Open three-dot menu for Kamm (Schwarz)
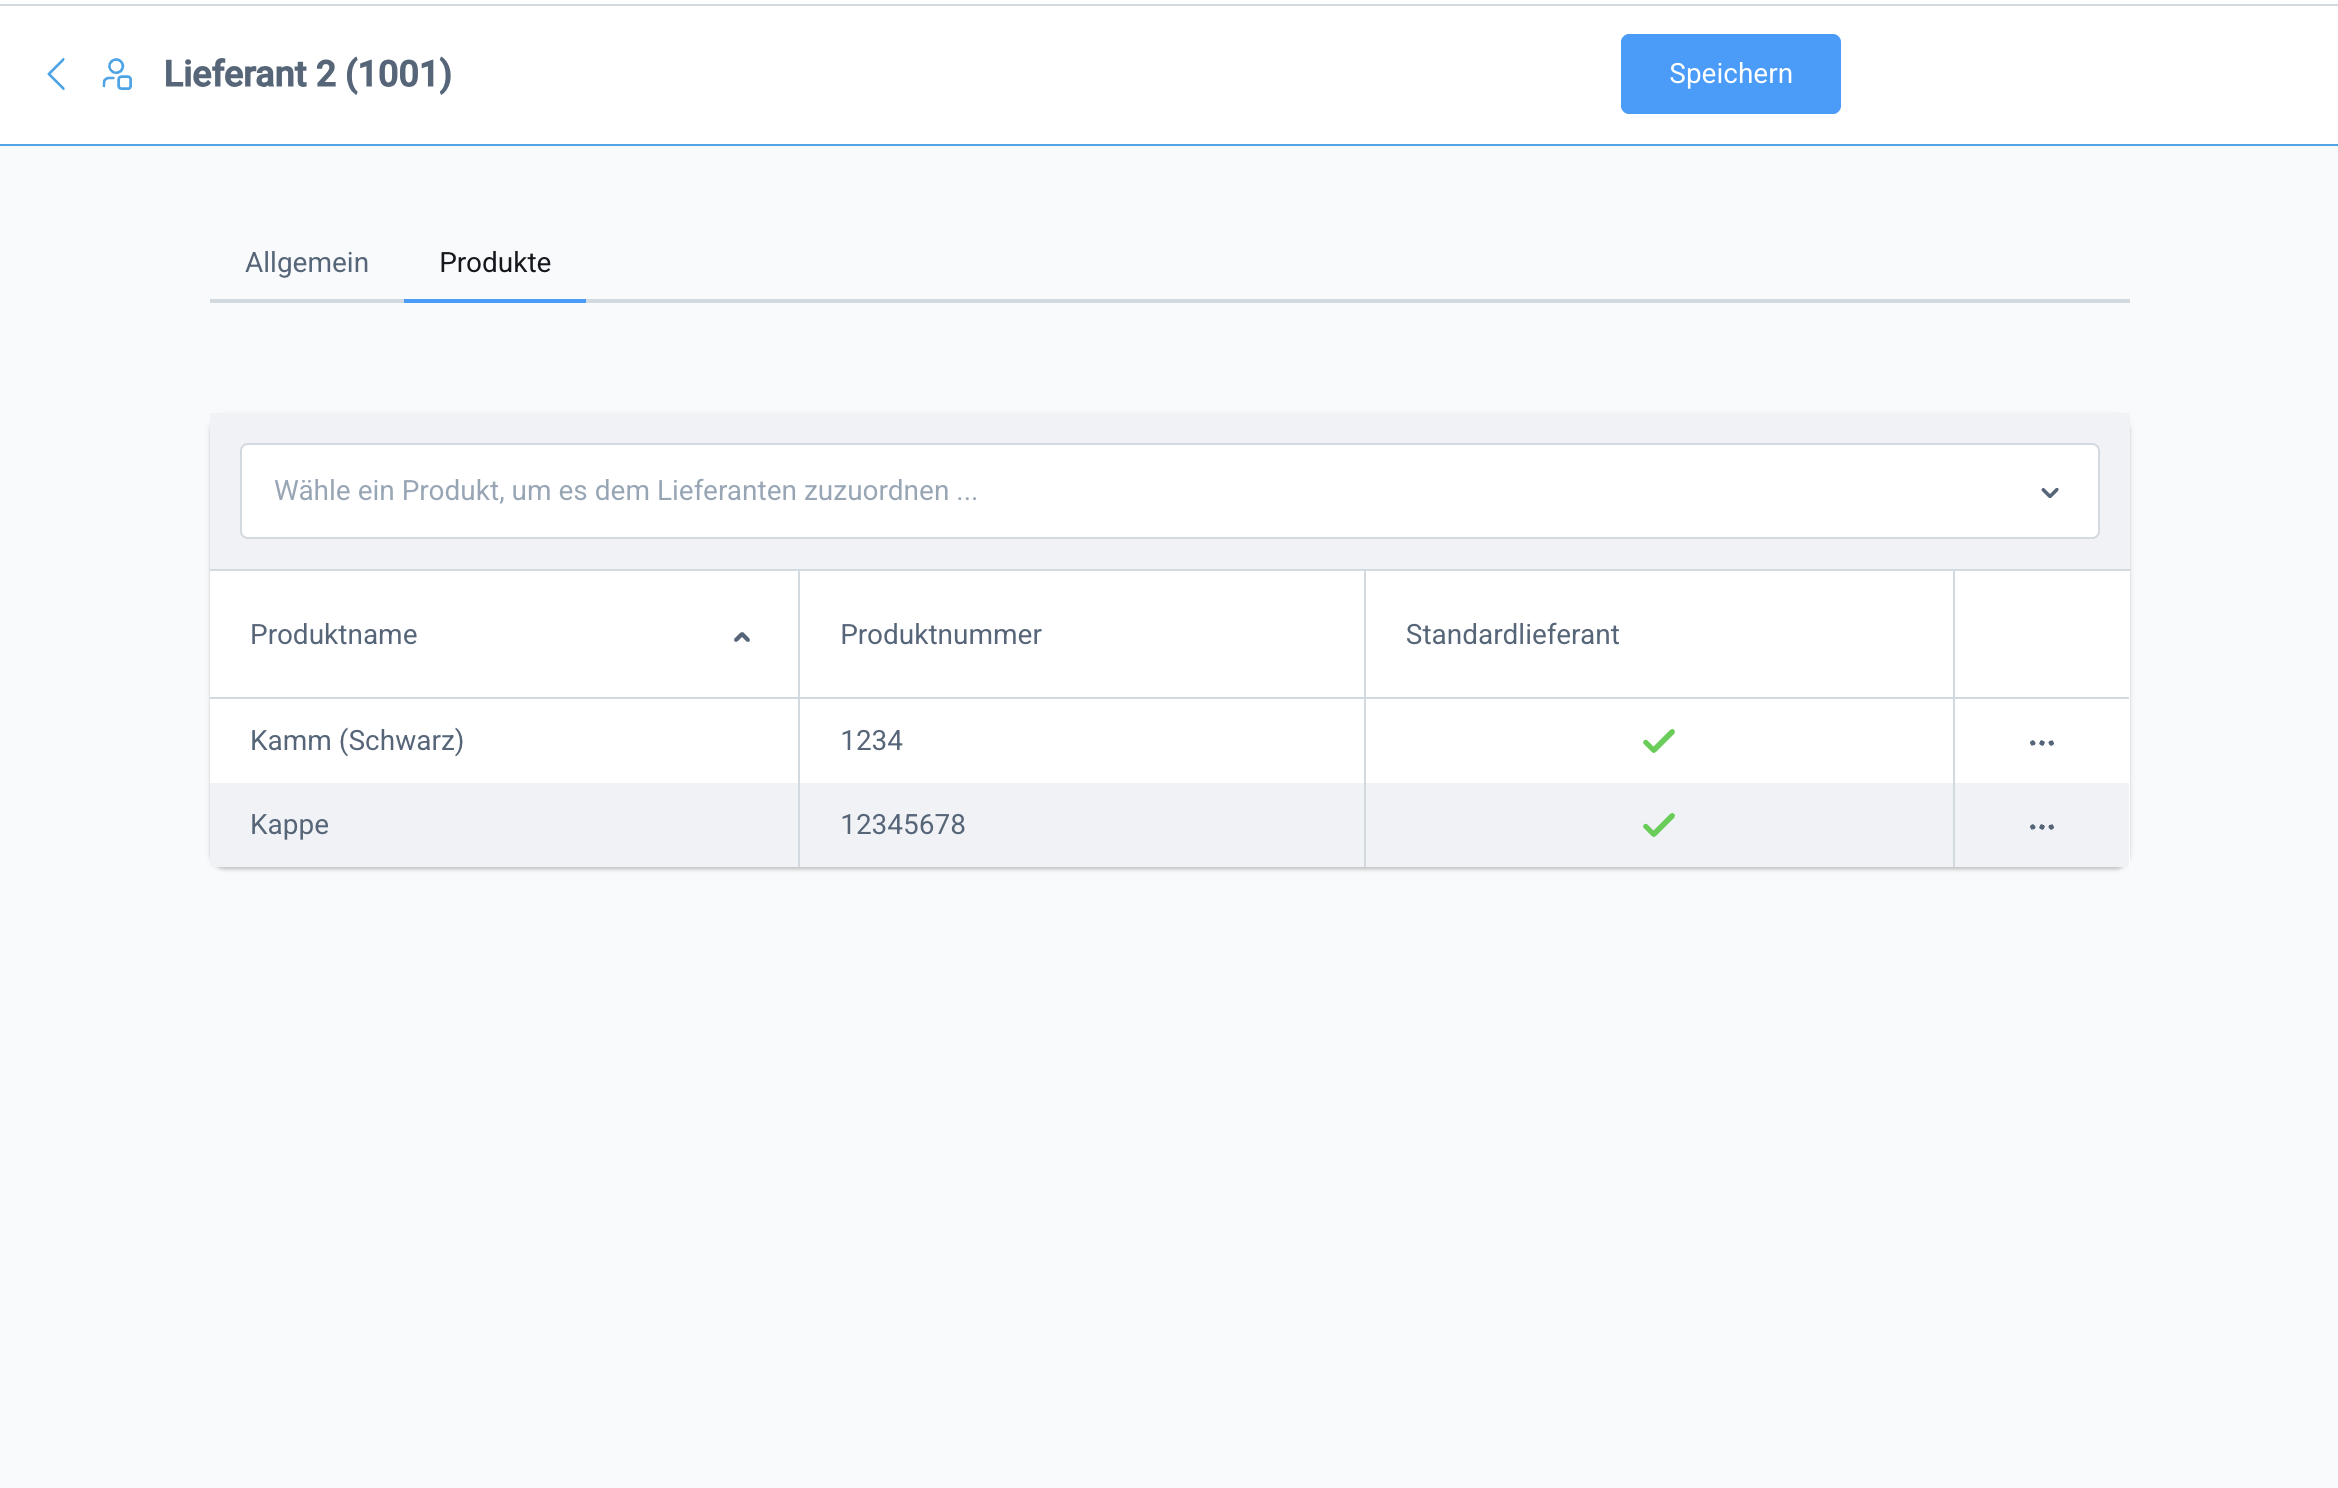This screenshot has width=2338, height=1488. (2041, 742)
